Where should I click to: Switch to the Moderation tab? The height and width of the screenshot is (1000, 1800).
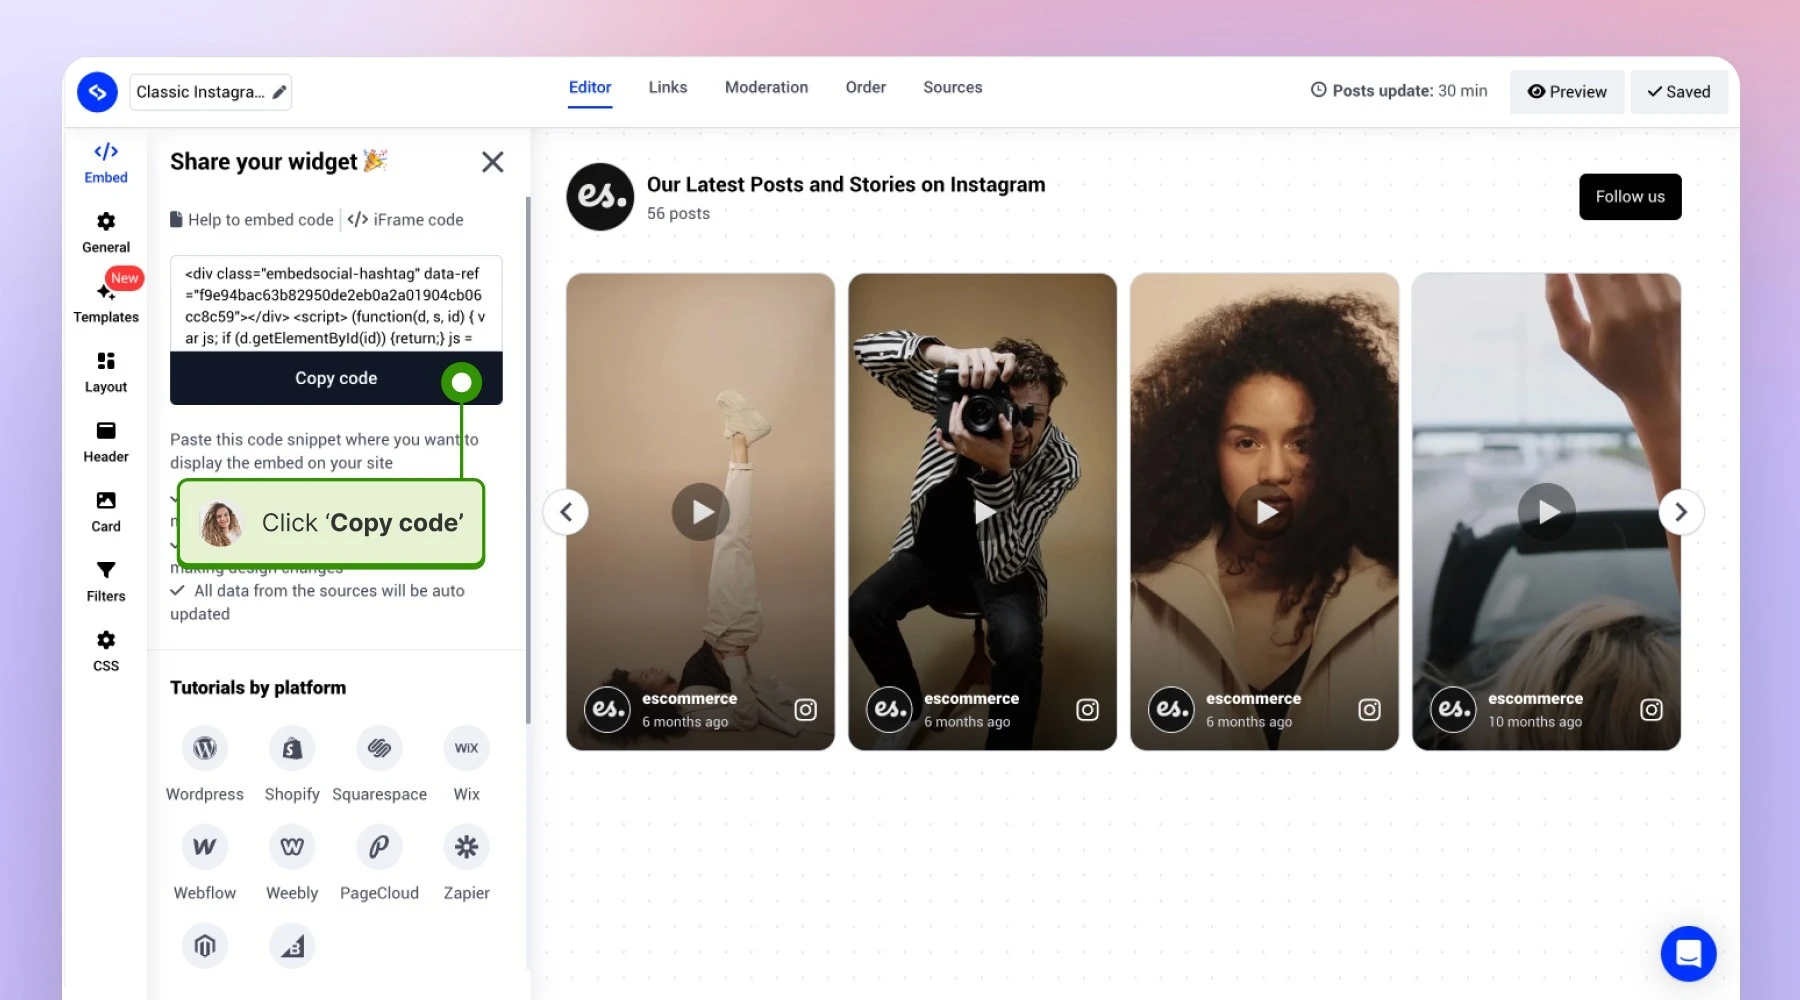point(766,87)
